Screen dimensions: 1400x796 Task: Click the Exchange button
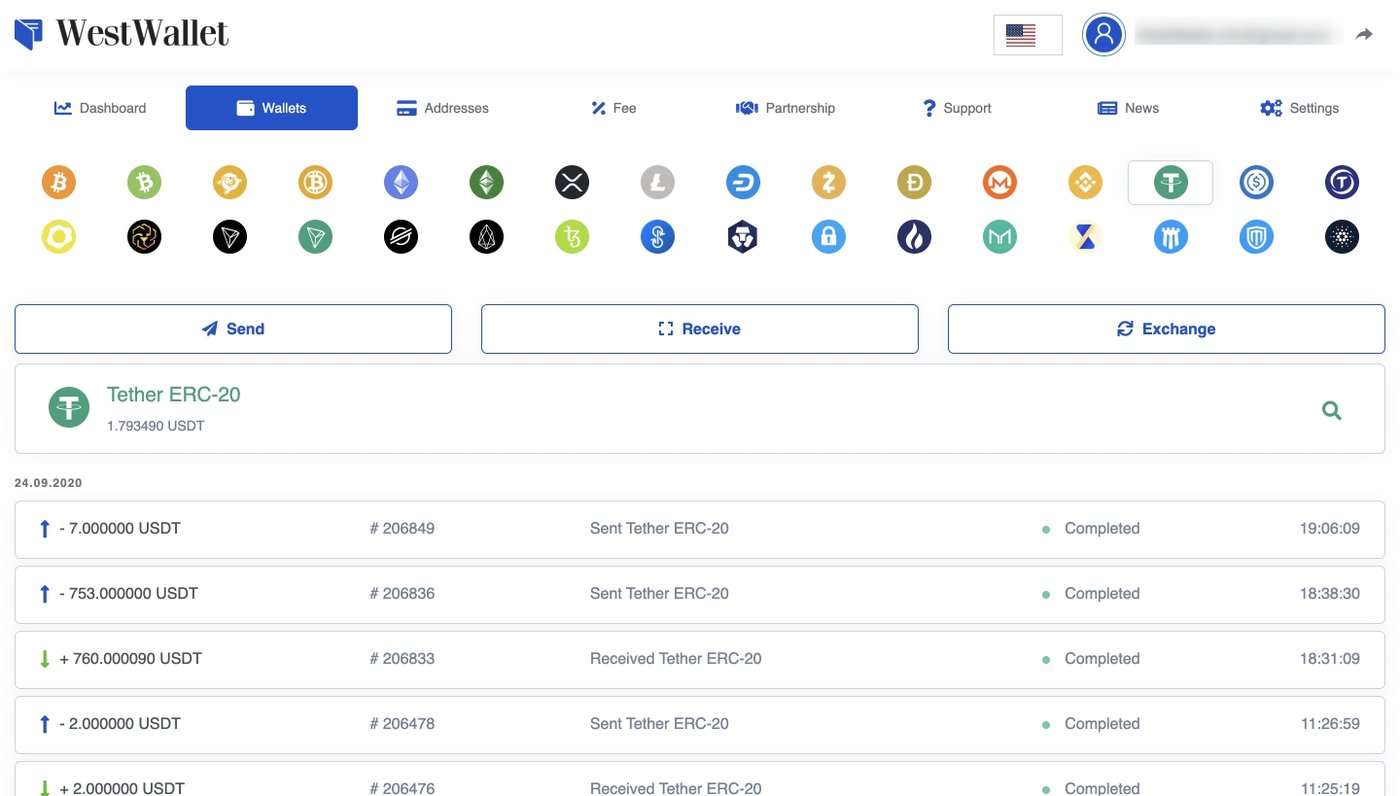(x=1166, y=329)
